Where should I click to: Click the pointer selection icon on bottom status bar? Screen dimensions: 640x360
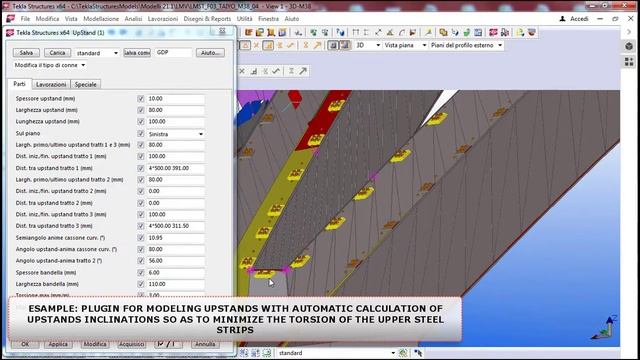click(418, 353)
